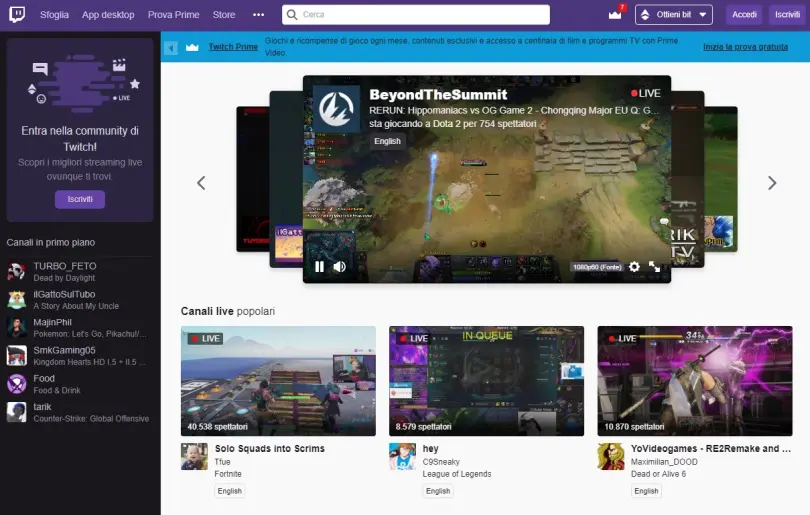Image resolution: width=810 pixels, height=515 pixels.
Task: Pause the BeyondTheSummit stream
Action: point(319,267)
